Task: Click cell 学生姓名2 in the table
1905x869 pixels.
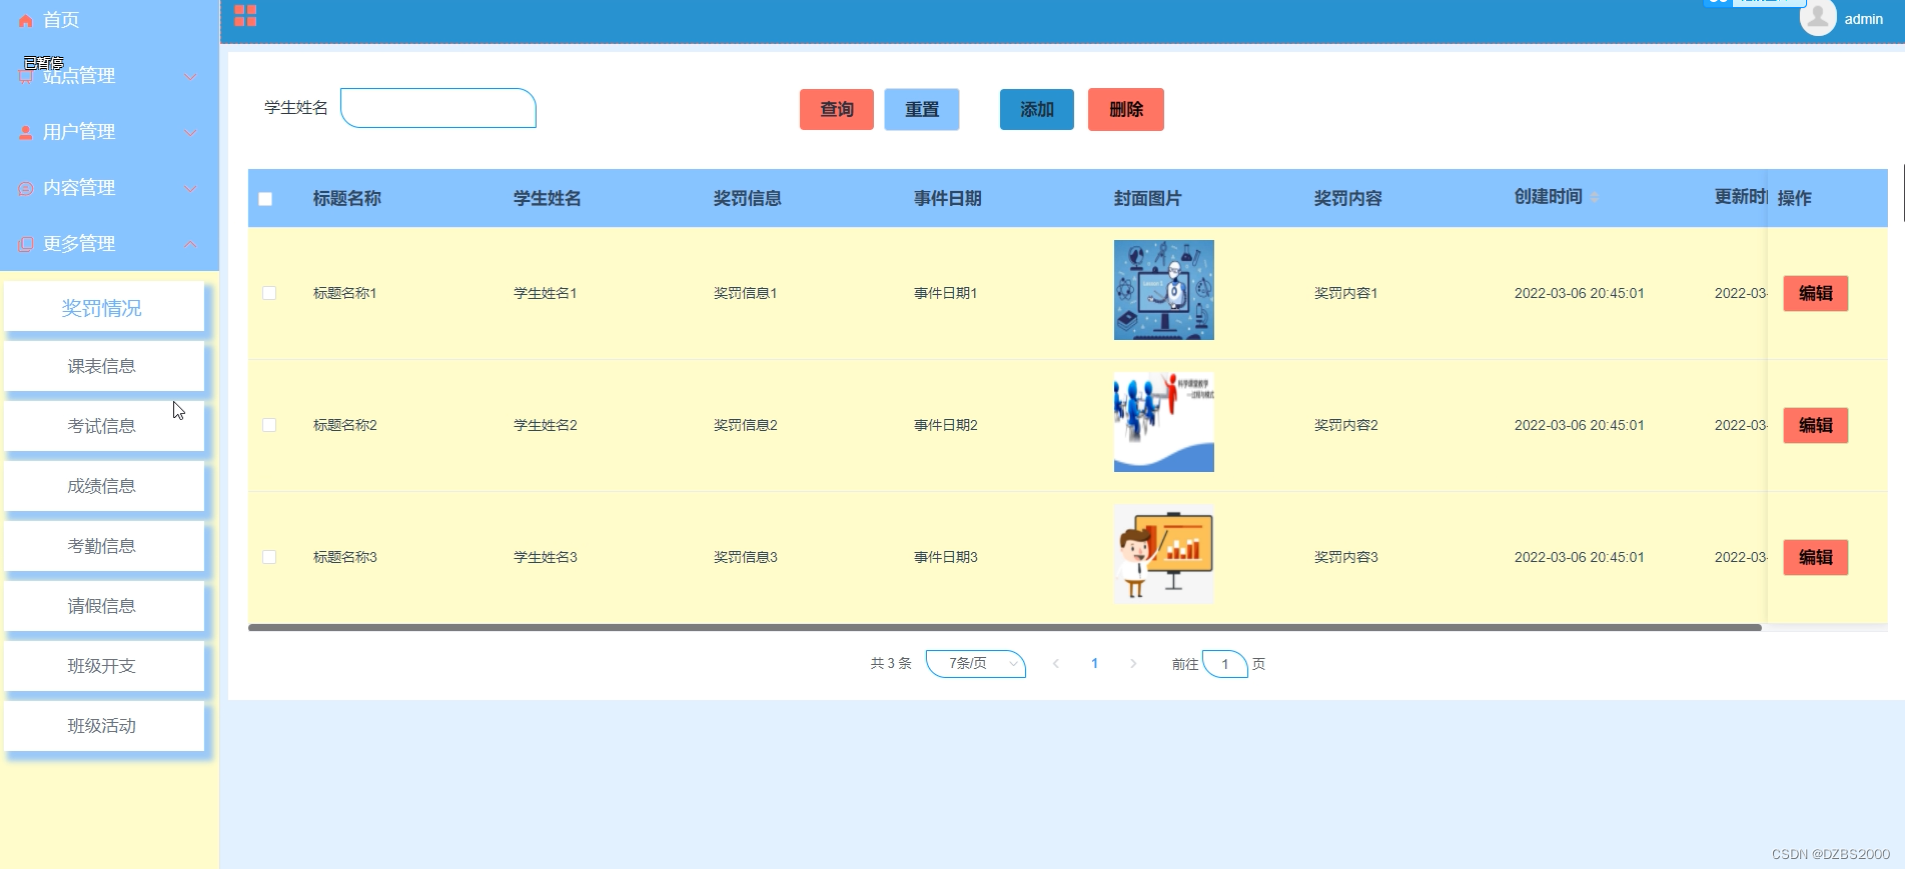Action: (545, 425)
